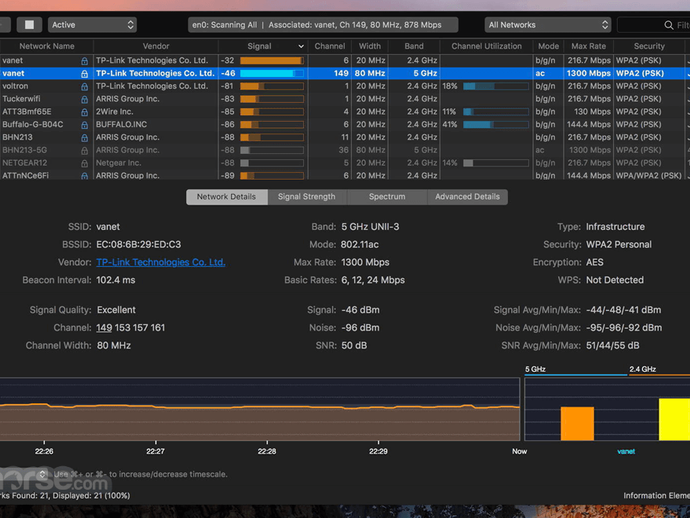Select the ATT3Bmf65E network row
This screenshot has width=690, height=518.
(x=345, y=111)
